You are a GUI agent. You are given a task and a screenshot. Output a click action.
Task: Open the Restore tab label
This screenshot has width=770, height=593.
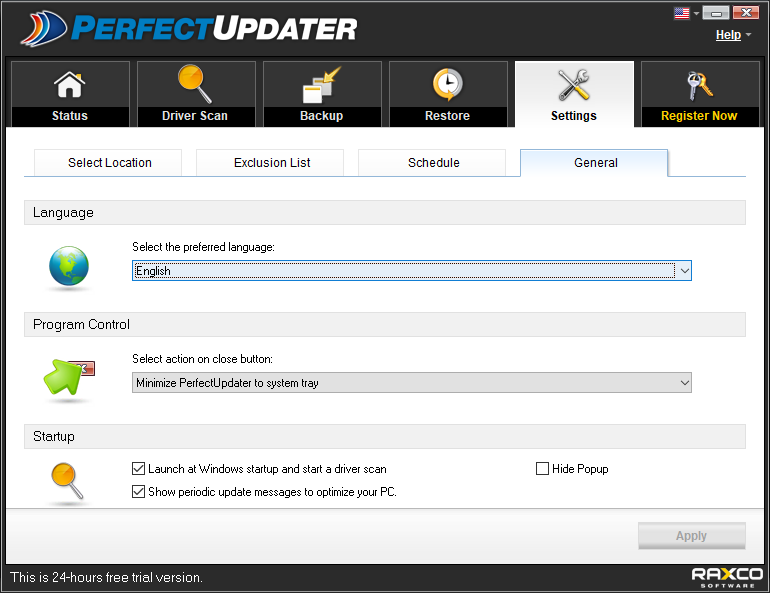point(447,116)
